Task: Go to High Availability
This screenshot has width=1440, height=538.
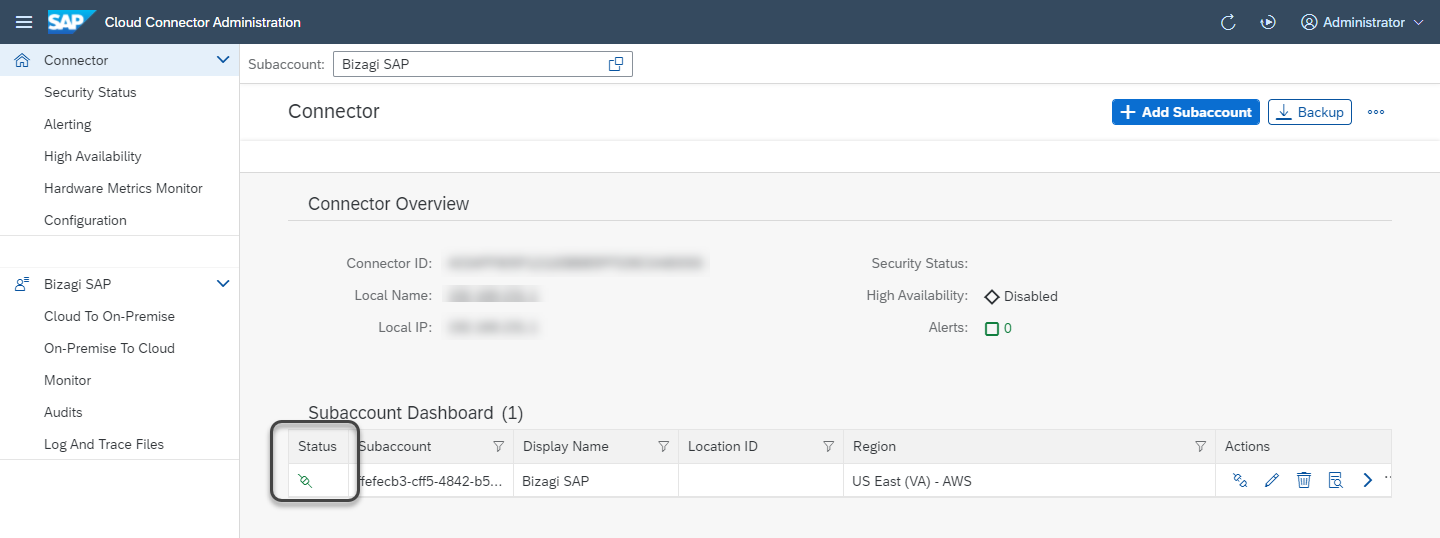Action: coord(93,156)
